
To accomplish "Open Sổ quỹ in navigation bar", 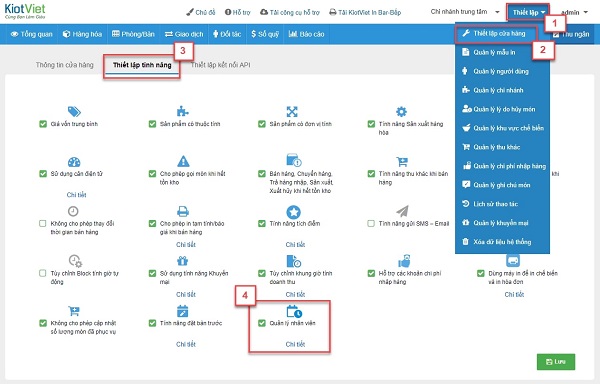I will (265, 34).
